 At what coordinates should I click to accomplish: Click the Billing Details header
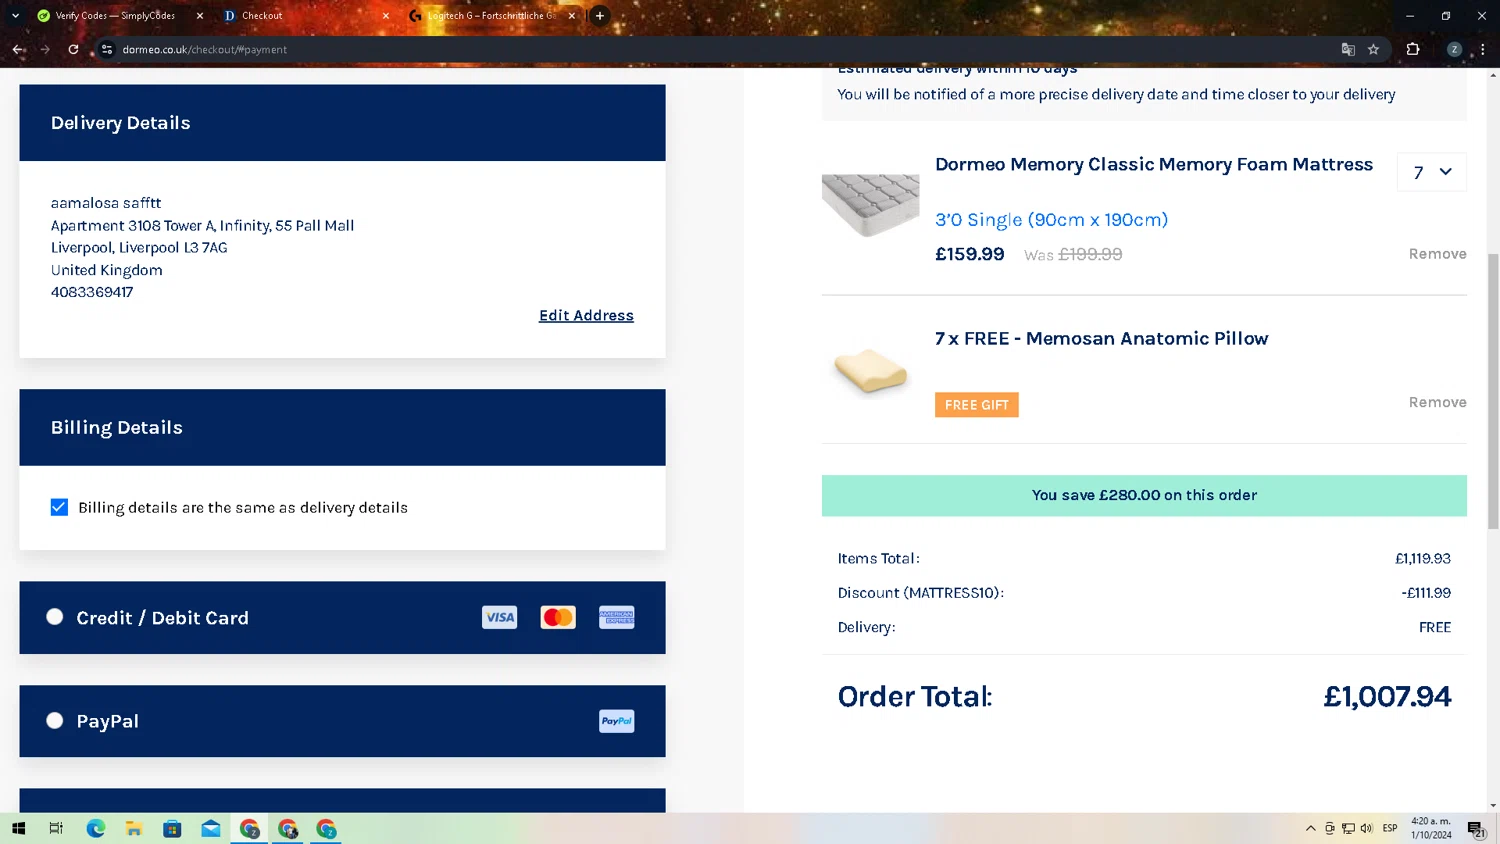click(x=342, y=427)
